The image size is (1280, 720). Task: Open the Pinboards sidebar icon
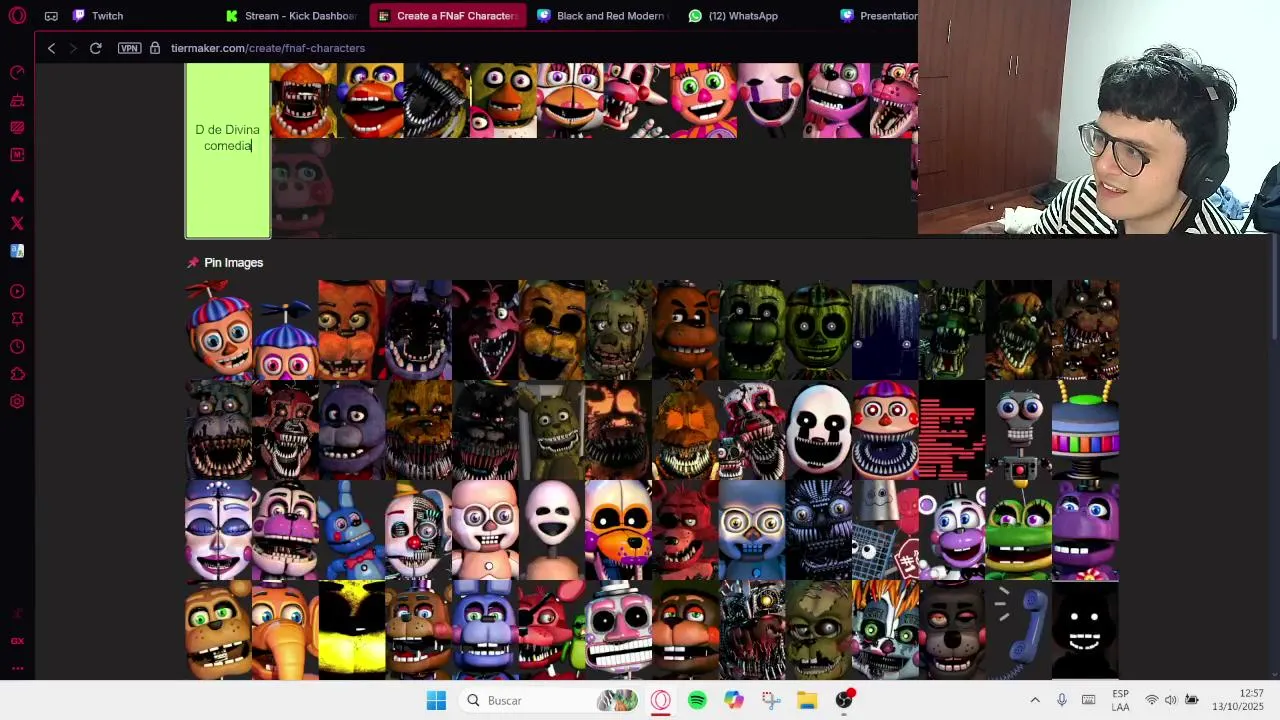pyautogui.click(x=17, y=319)
